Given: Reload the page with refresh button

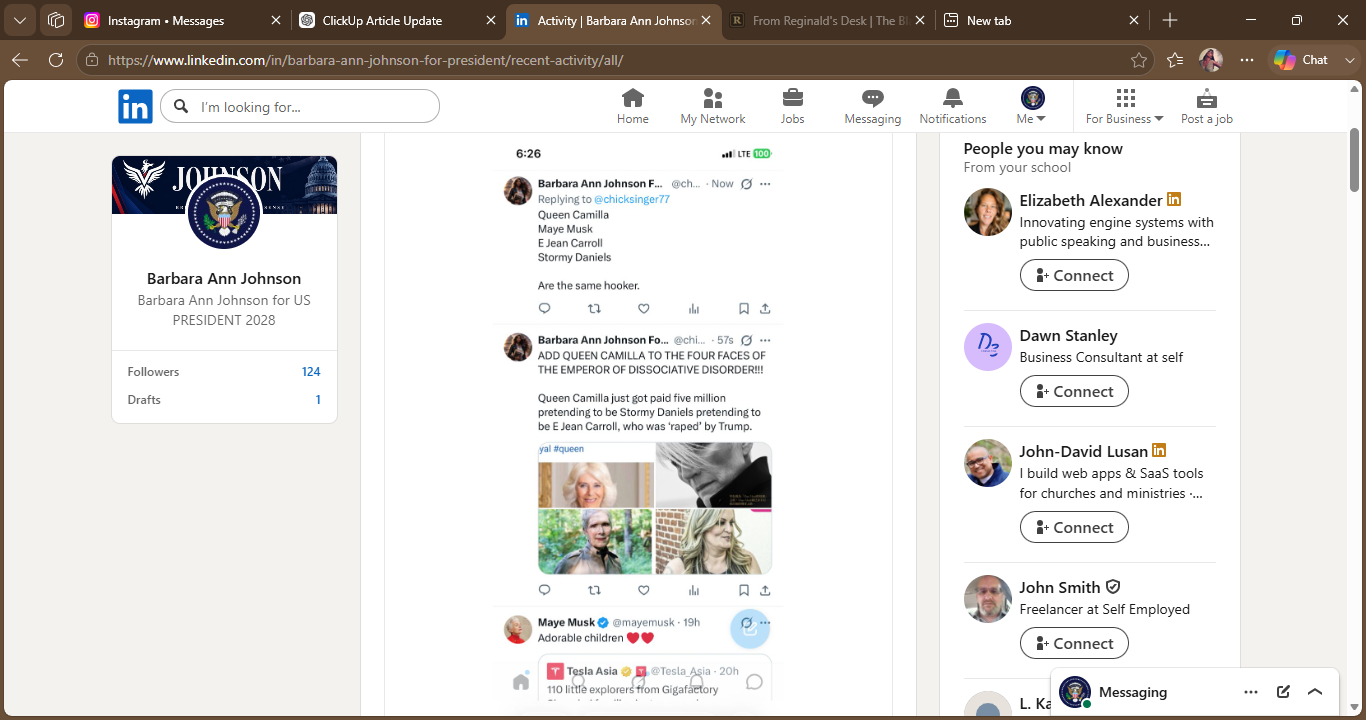Looking at the screenshot, I should click(56, 60).
